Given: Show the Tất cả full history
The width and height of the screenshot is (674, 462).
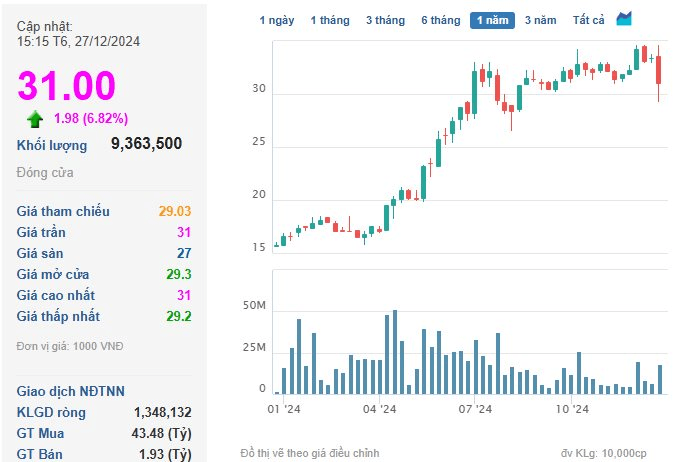Looking at the screenshot, I should pos(588,20).
